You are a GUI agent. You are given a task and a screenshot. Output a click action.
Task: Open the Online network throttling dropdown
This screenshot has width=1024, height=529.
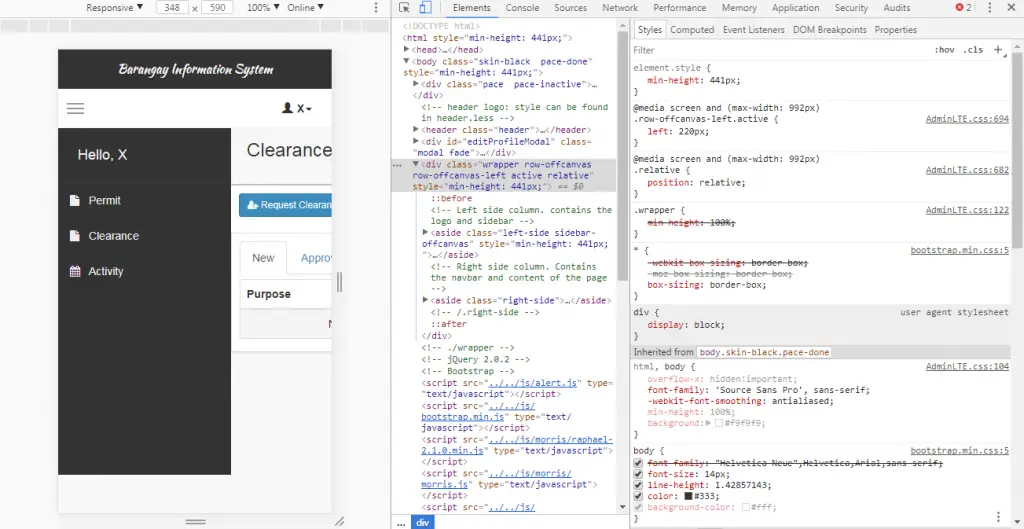305,8
